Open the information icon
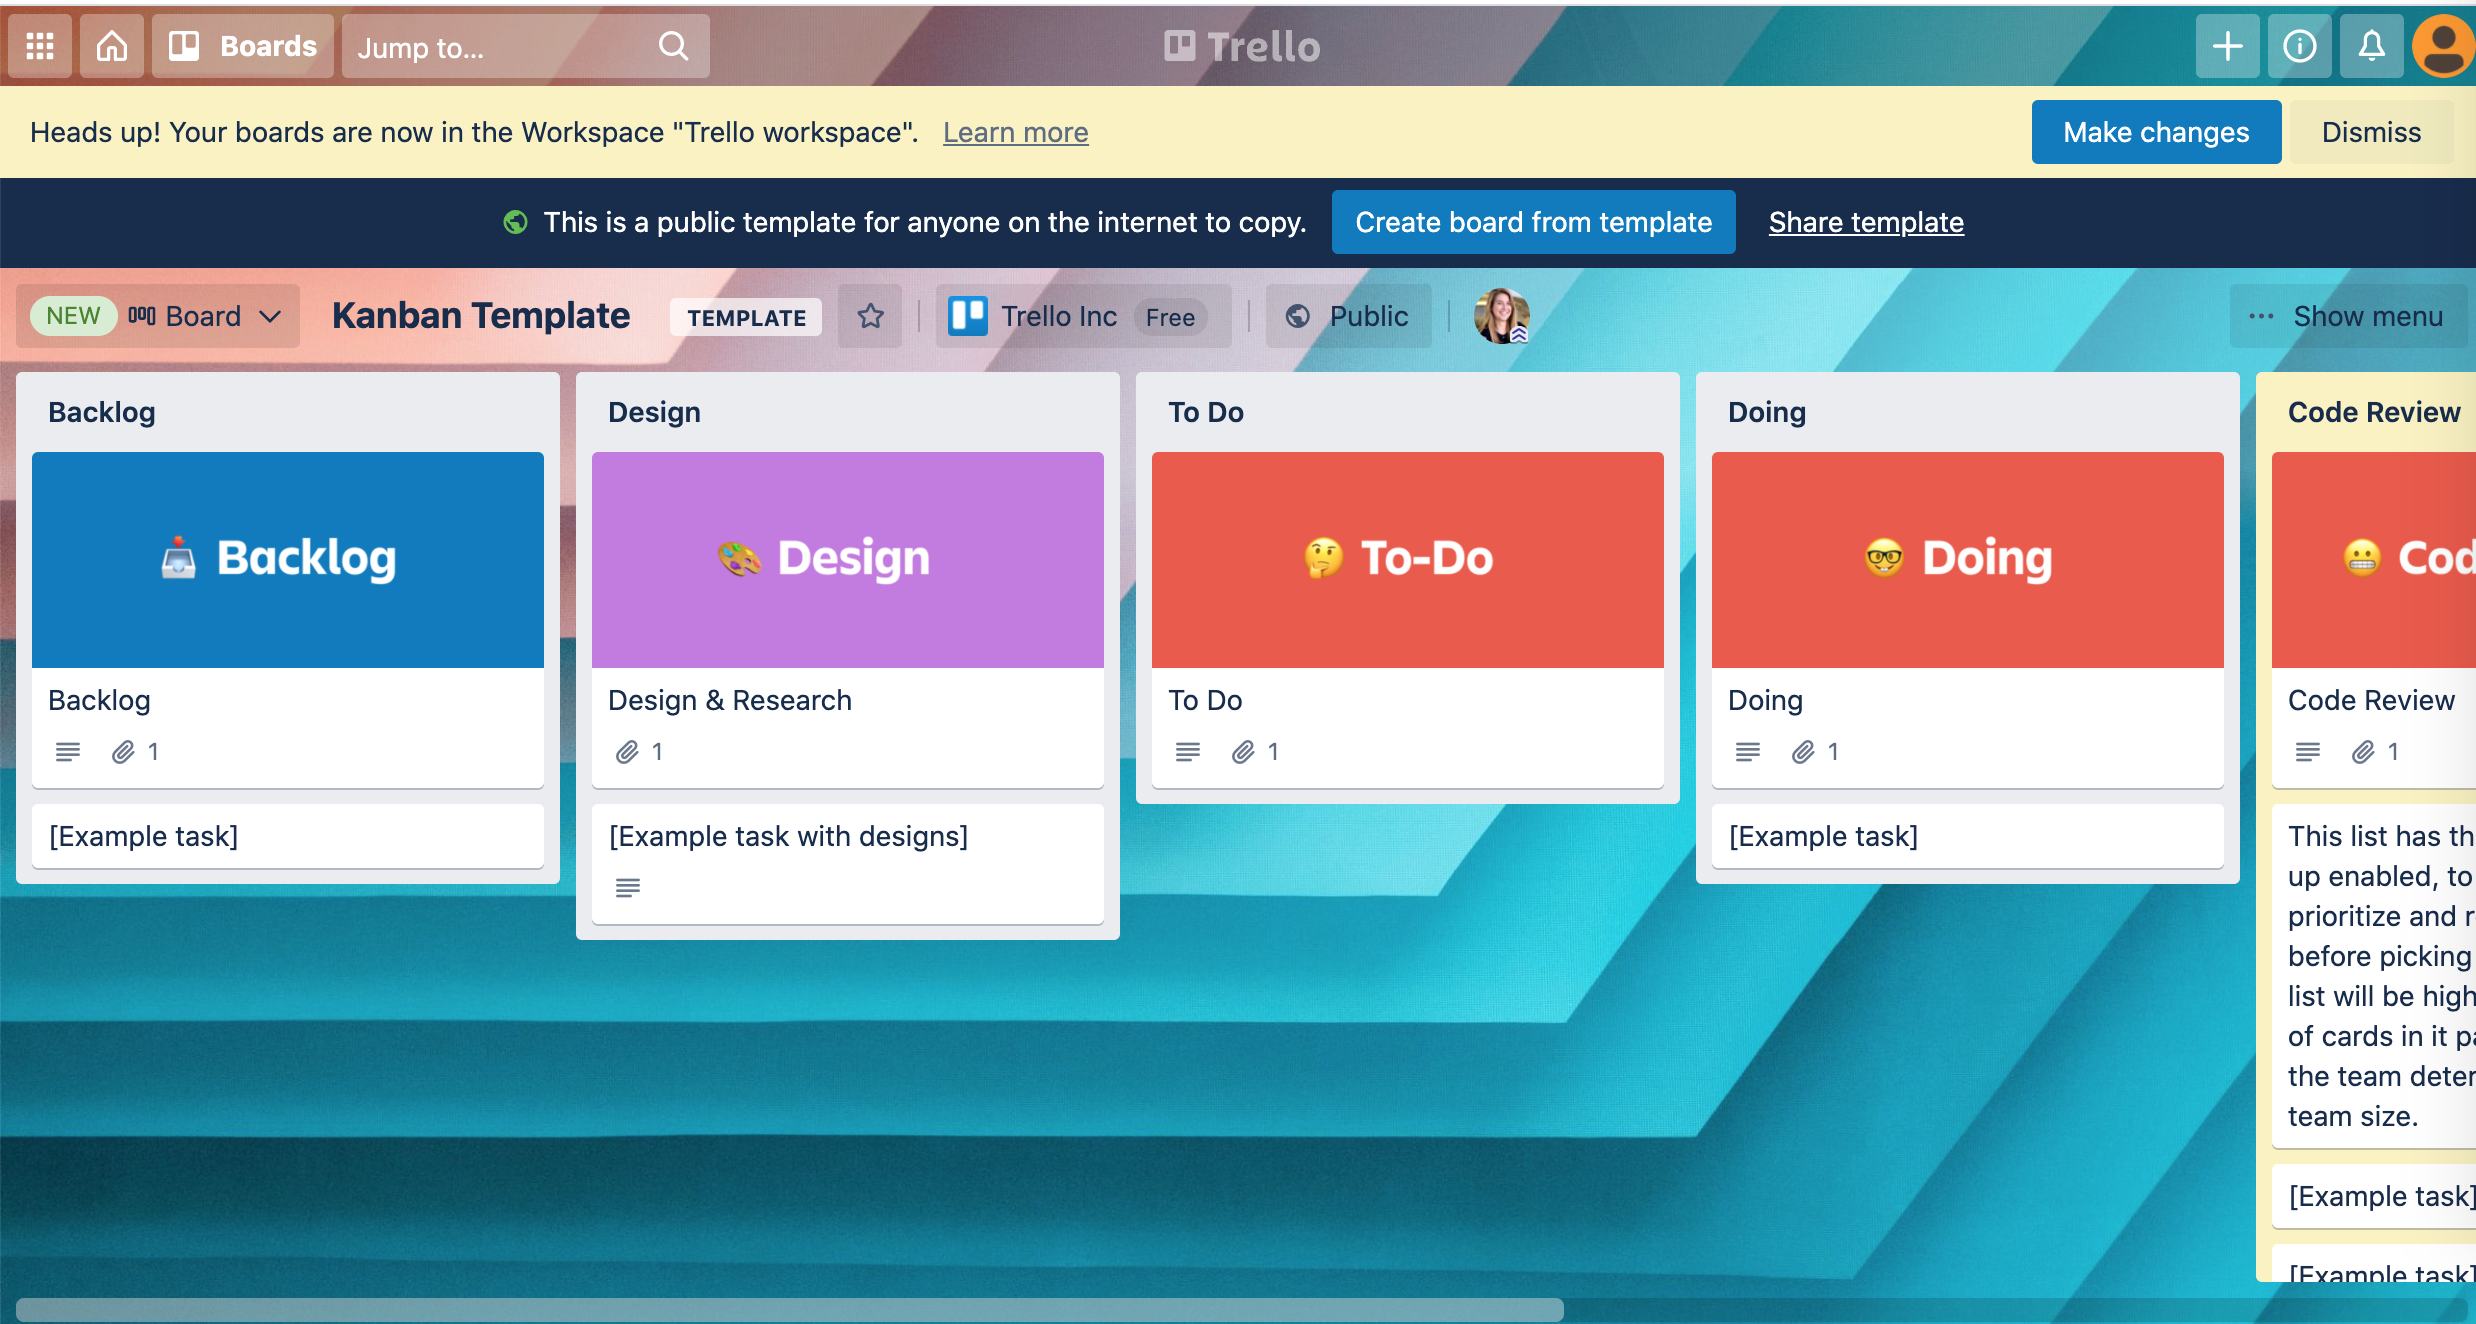This screenshot has width=2476, height=1324. [x=2299, y=46]
